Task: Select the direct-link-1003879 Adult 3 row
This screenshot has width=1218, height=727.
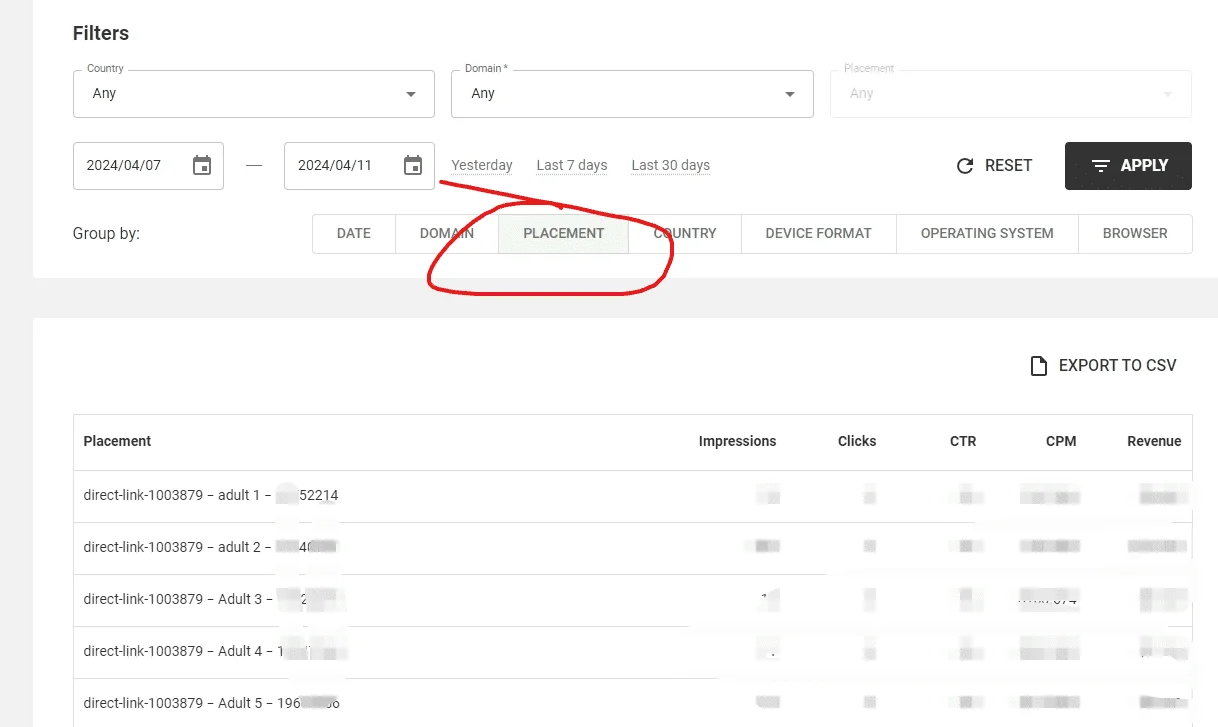Action: click(x=632, y=599)
